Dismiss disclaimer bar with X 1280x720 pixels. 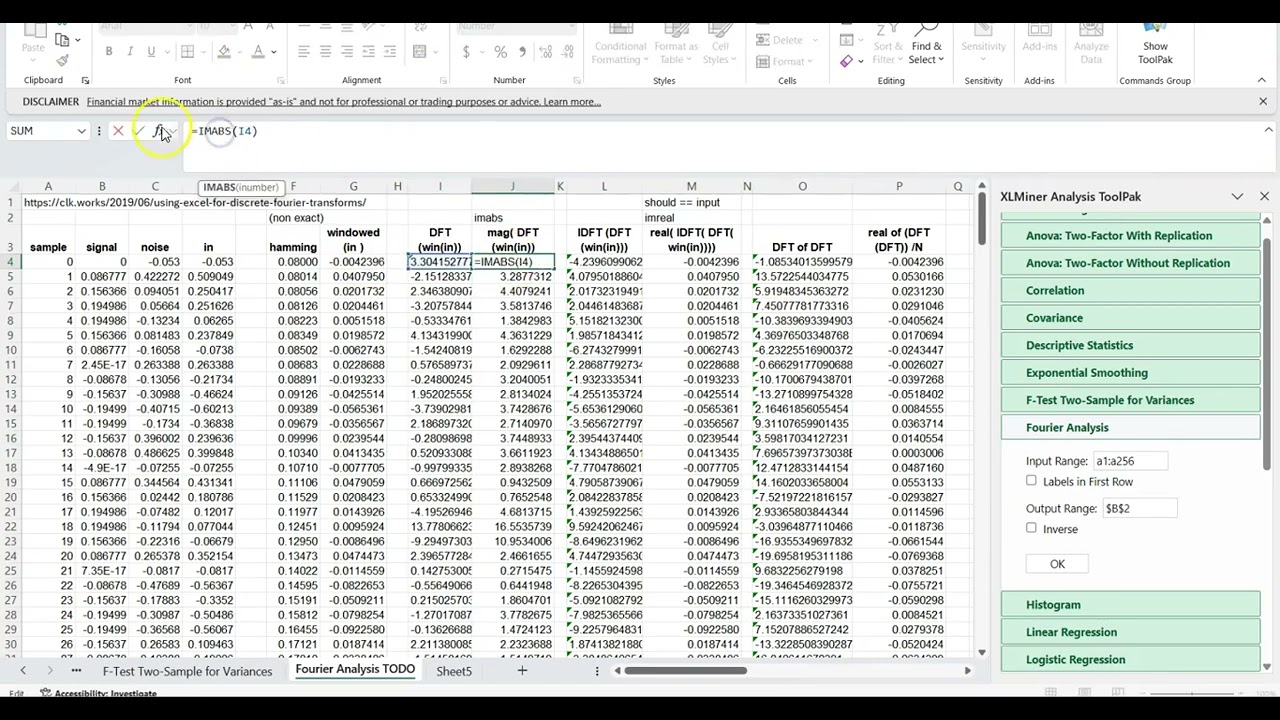(1263, 102)
